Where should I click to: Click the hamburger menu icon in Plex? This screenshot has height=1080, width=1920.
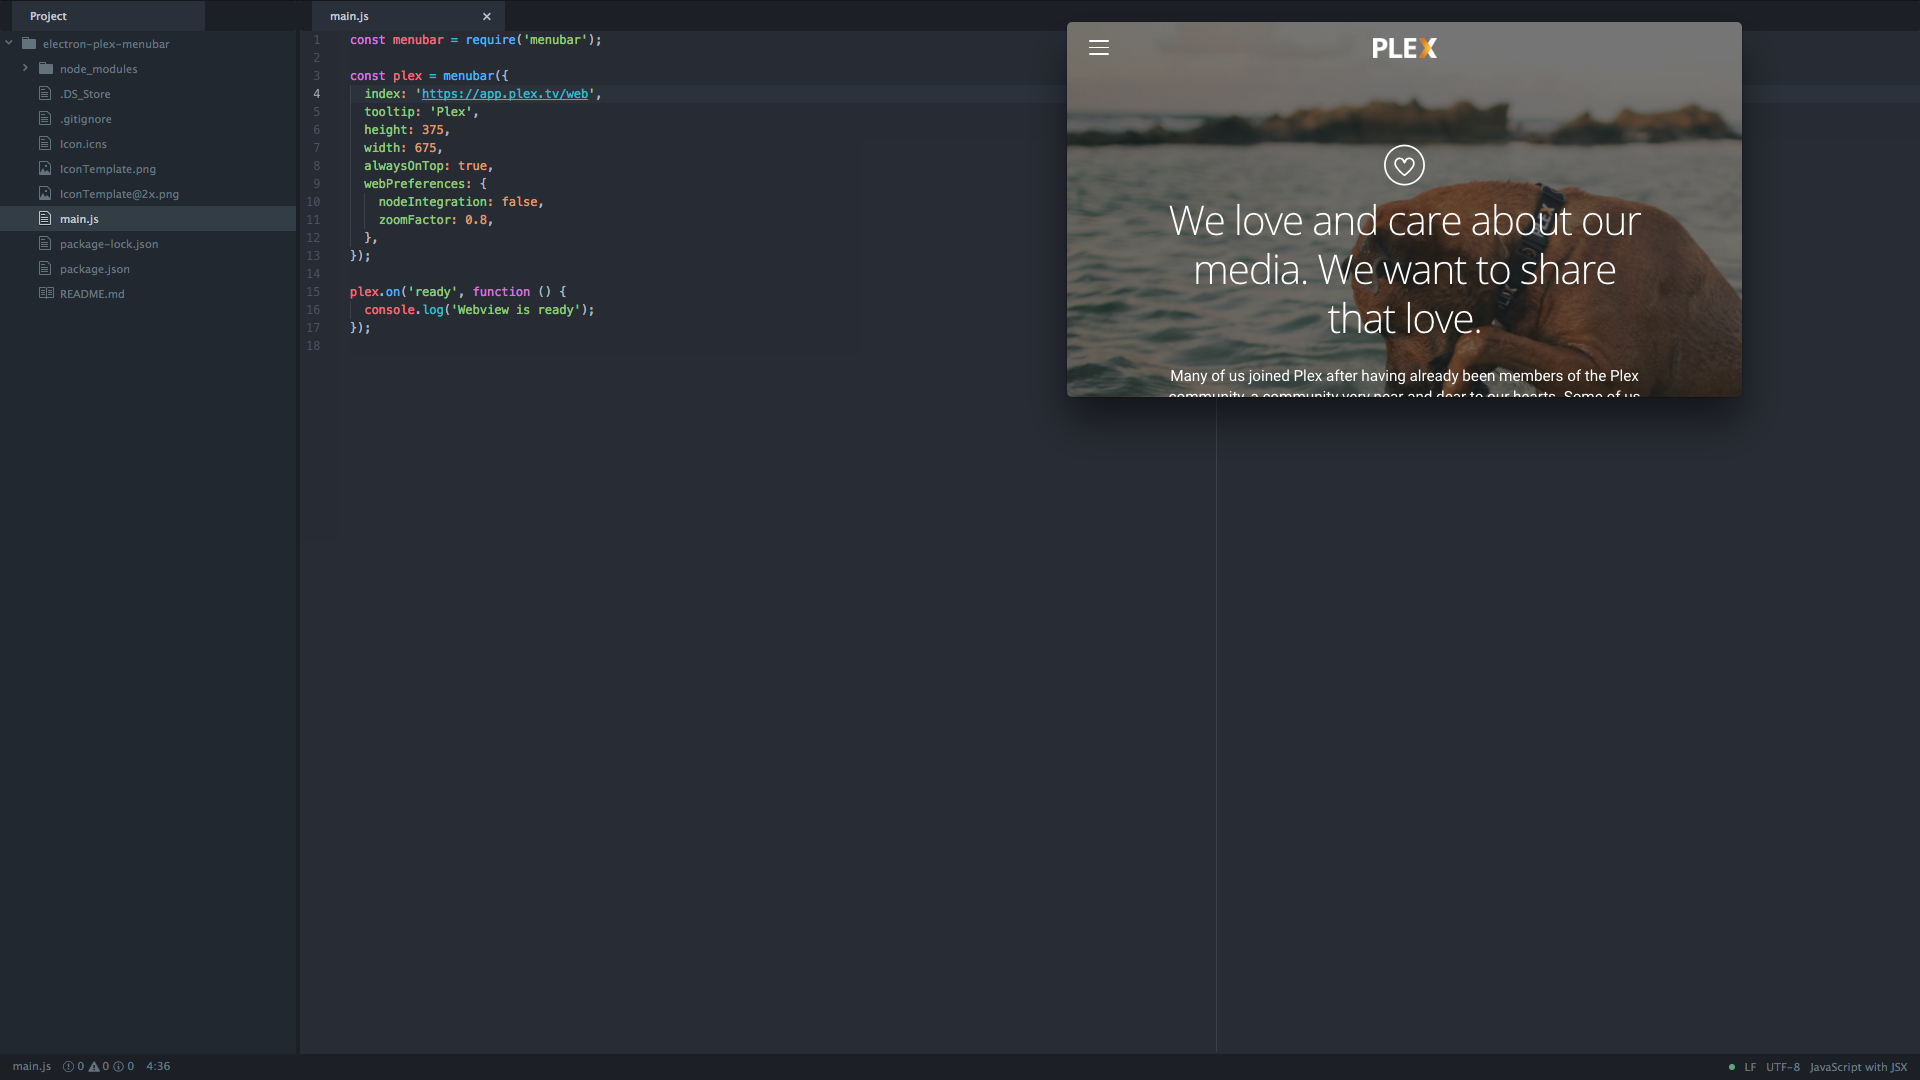click(1098, 47)
